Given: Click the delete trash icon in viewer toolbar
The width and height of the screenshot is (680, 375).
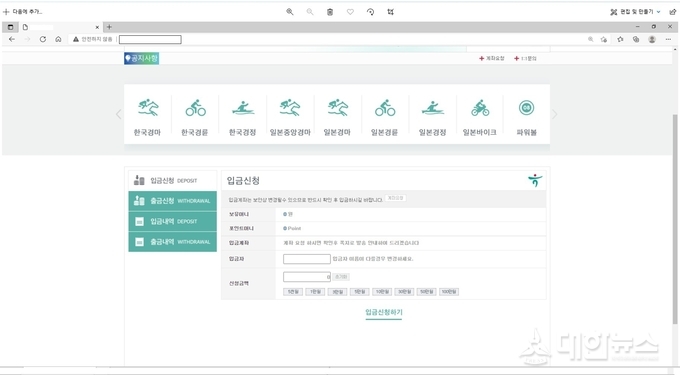Looking at the screenshot, I should click(330, 12).
